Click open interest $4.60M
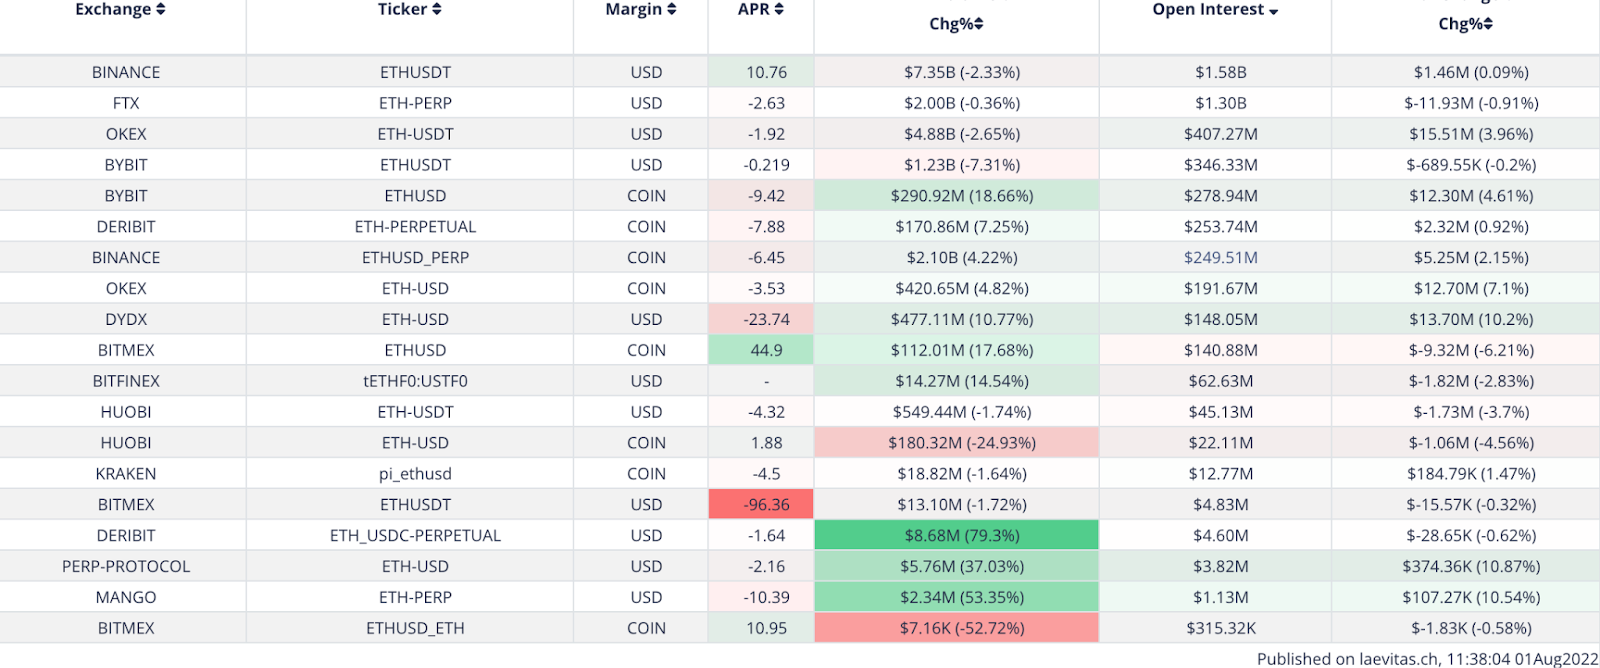1600x668 pixels. click(x=1215, y=536)
